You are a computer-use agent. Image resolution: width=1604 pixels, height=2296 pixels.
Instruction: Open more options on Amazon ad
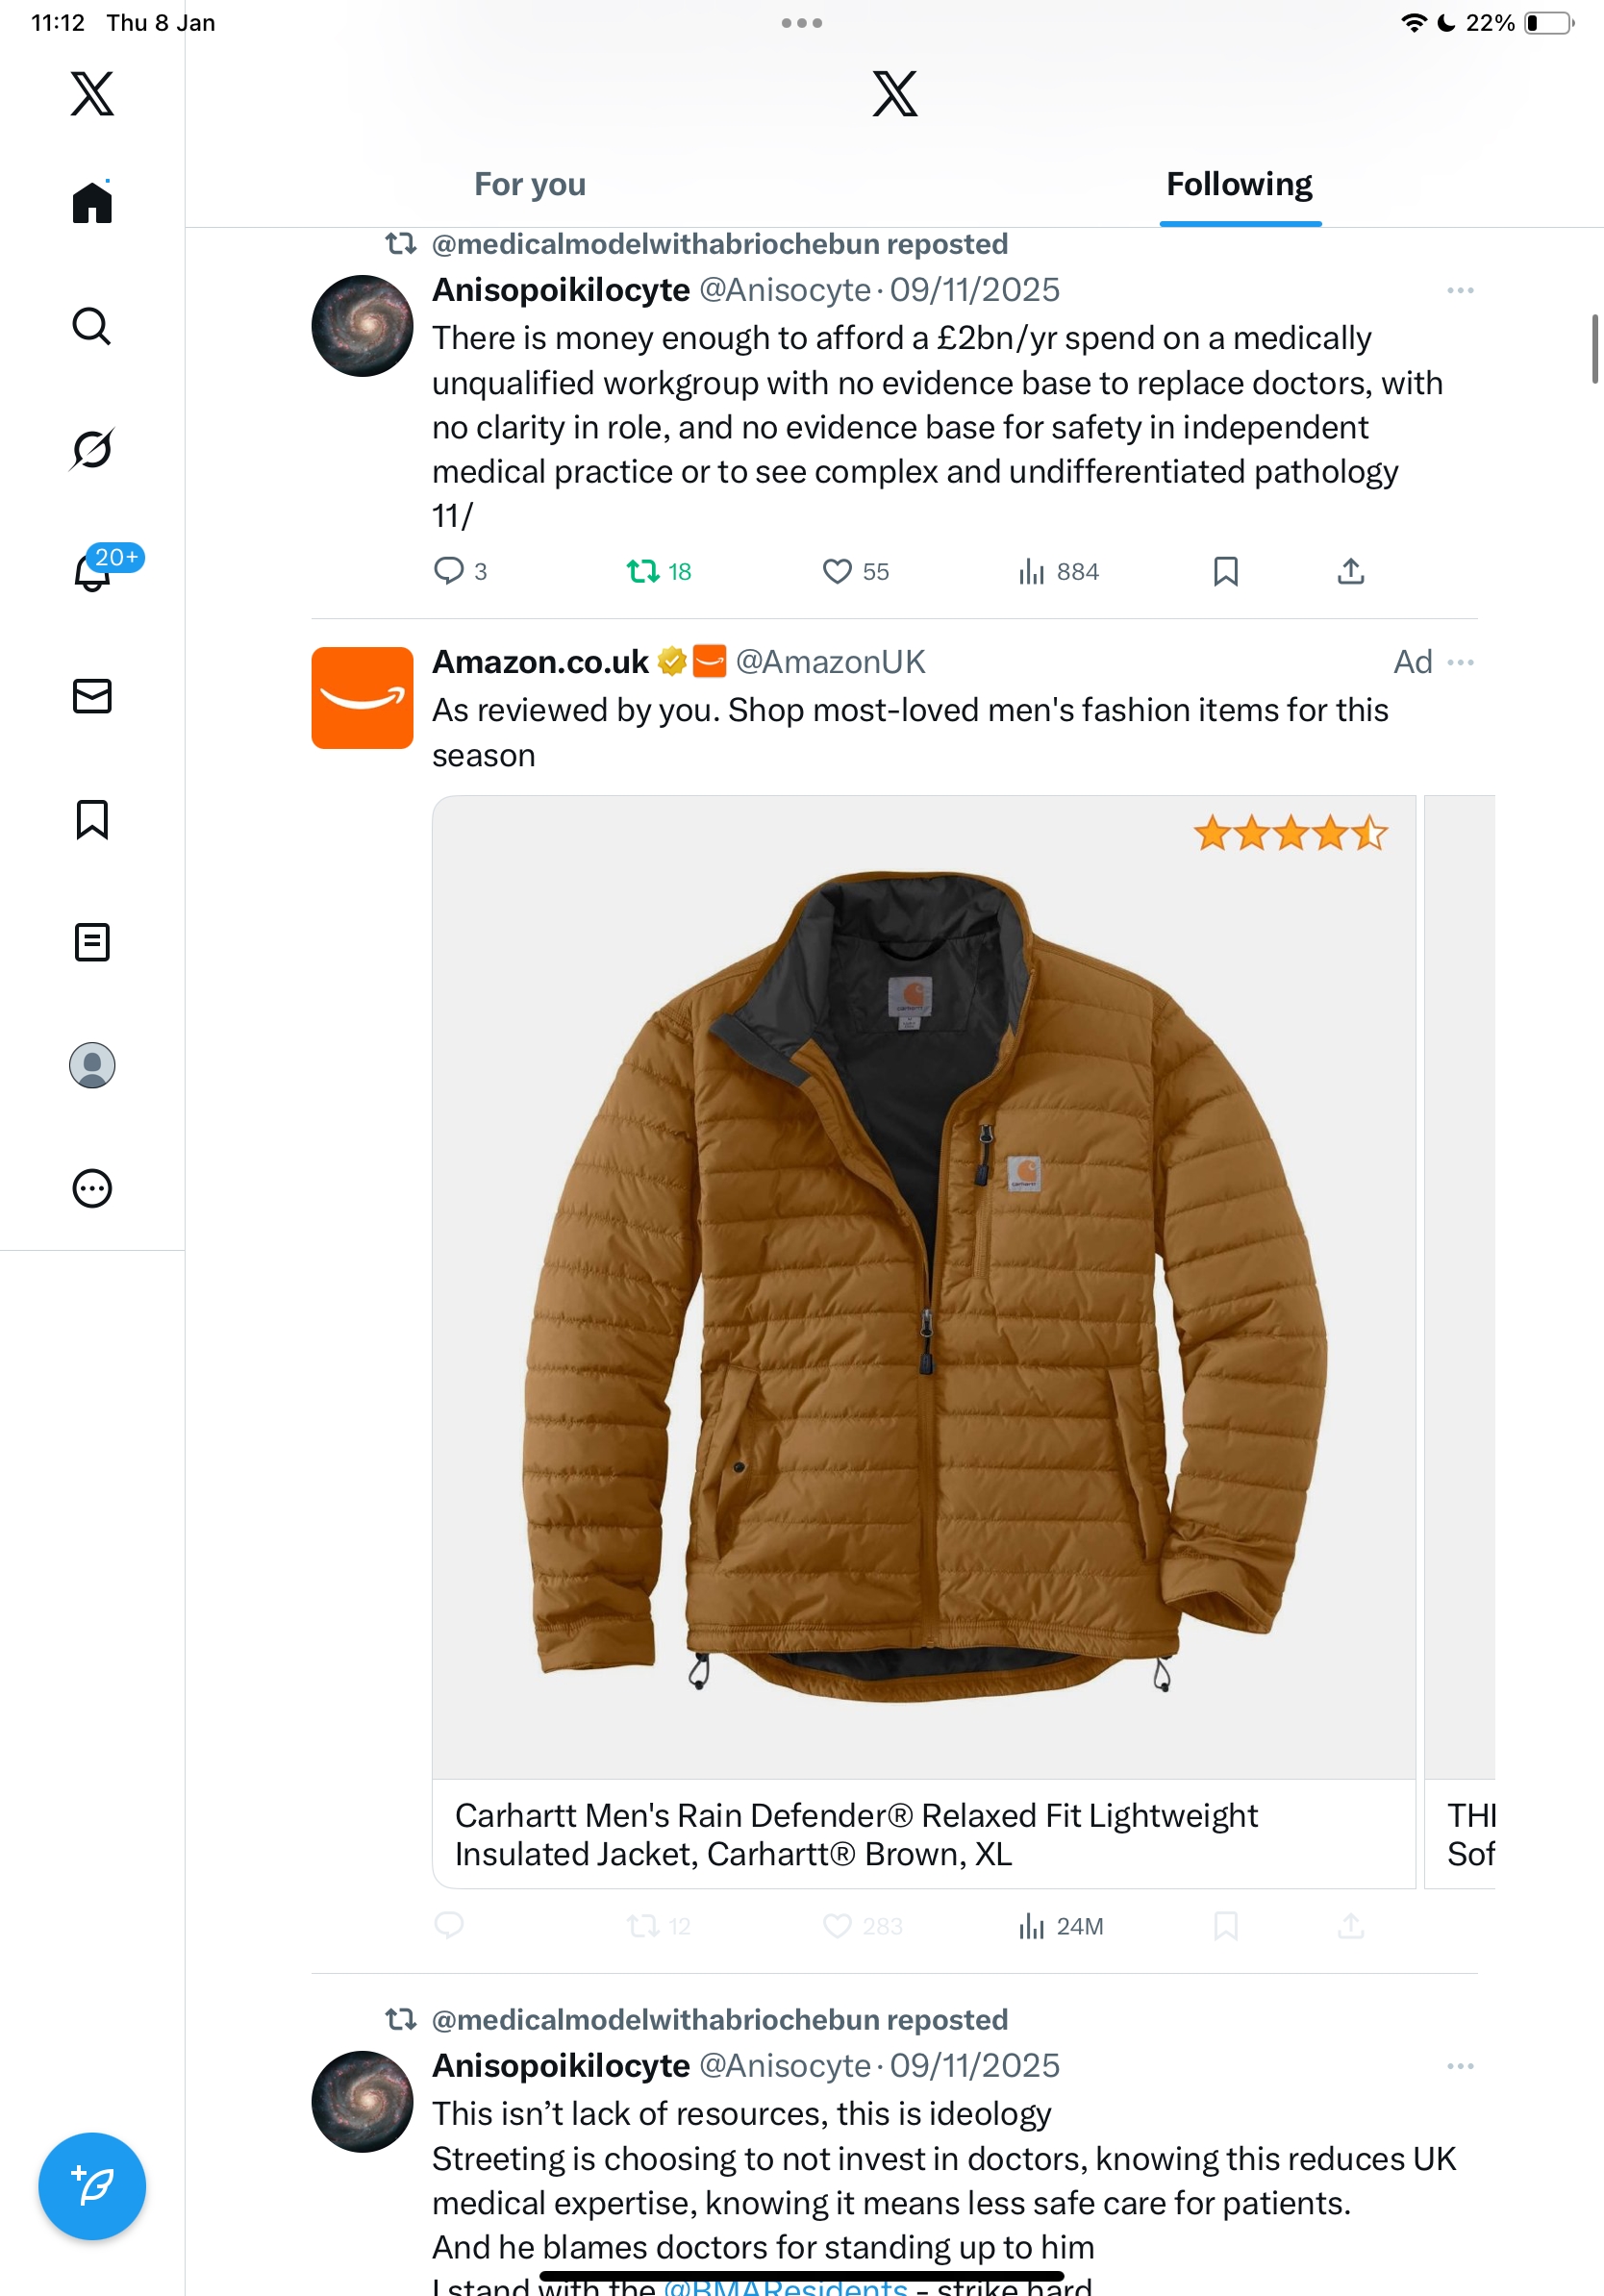(x=1460, y=662)
